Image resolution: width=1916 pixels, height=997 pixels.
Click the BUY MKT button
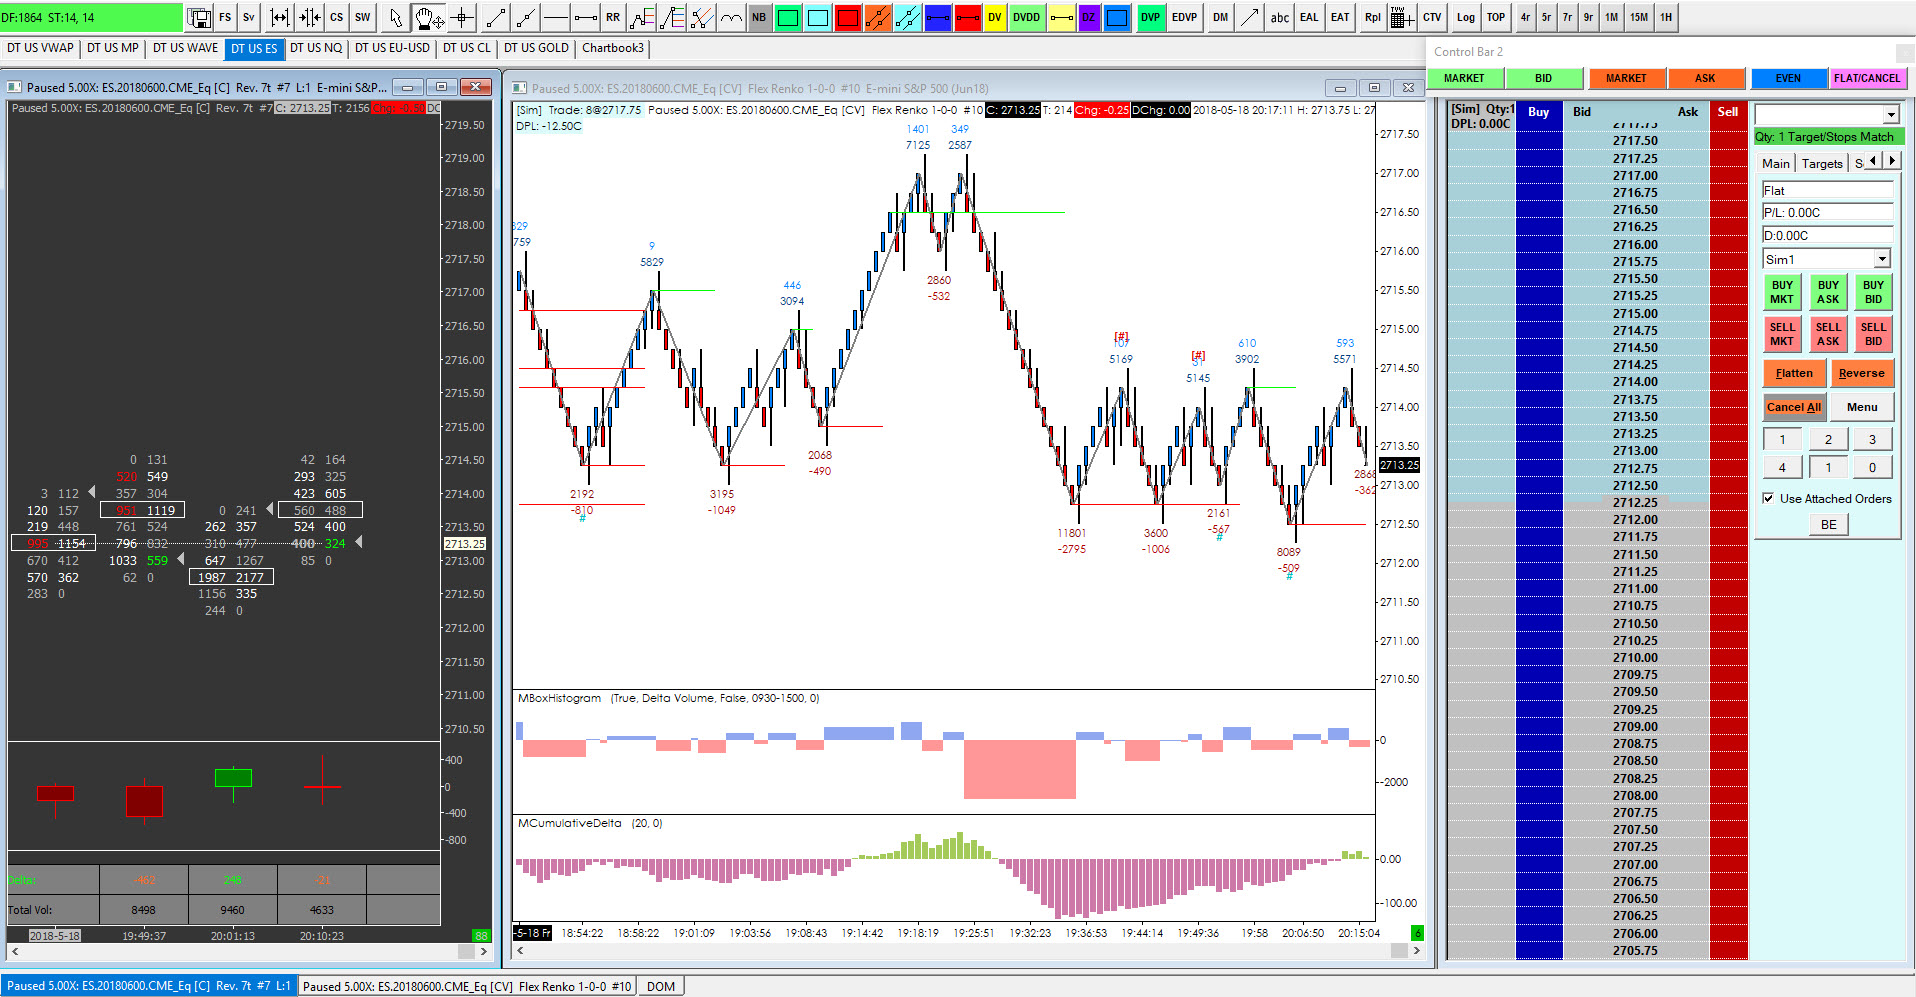(1782, 292)
